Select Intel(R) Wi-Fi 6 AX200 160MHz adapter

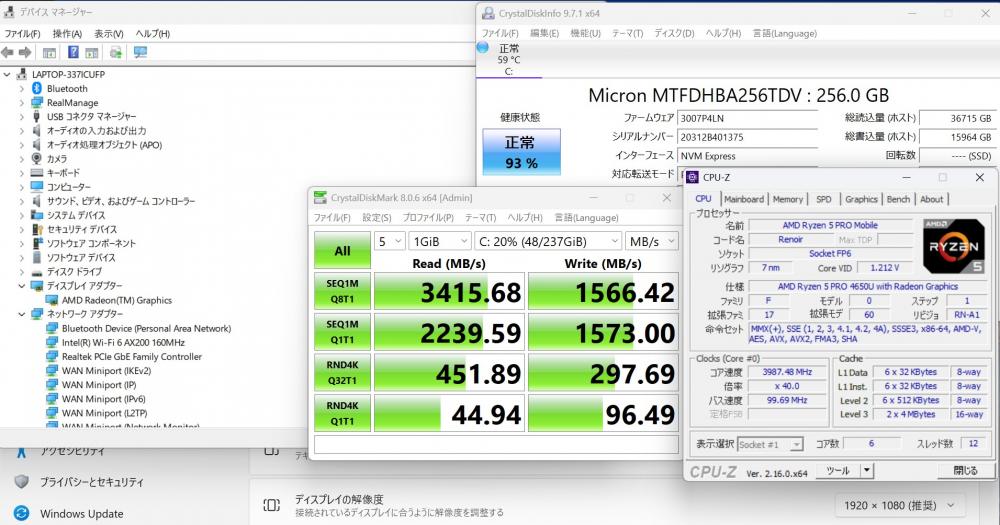point(123,343)
